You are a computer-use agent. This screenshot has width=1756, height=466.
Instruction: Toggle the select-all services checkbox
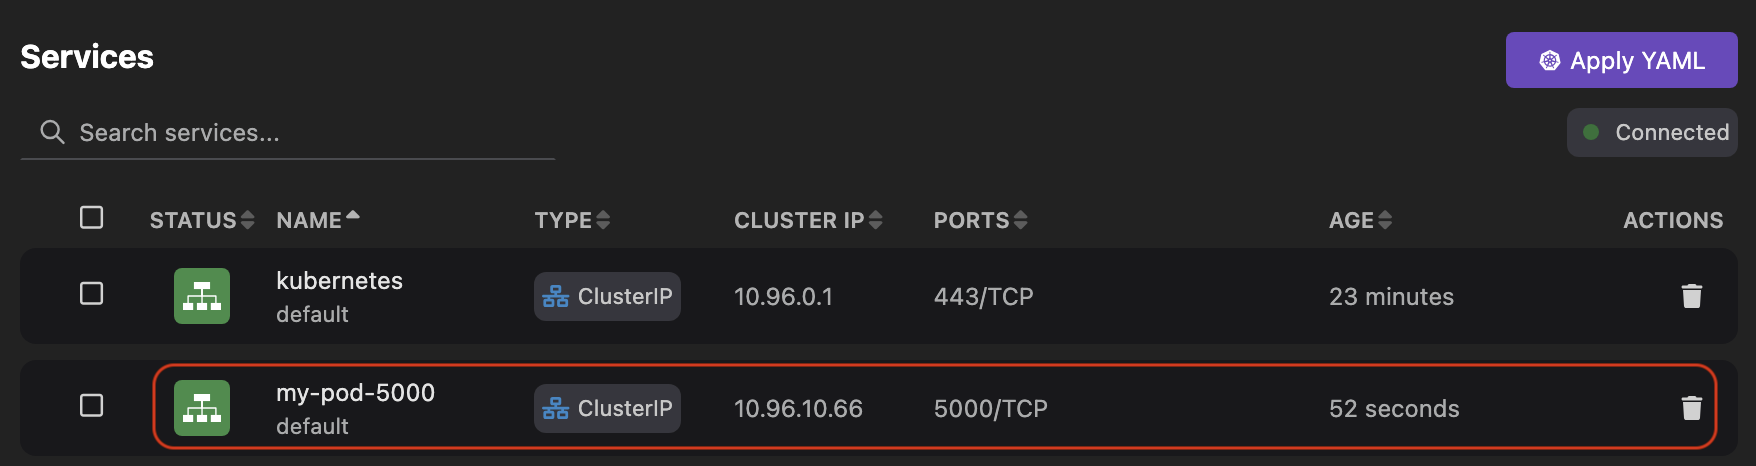[91, 217]
